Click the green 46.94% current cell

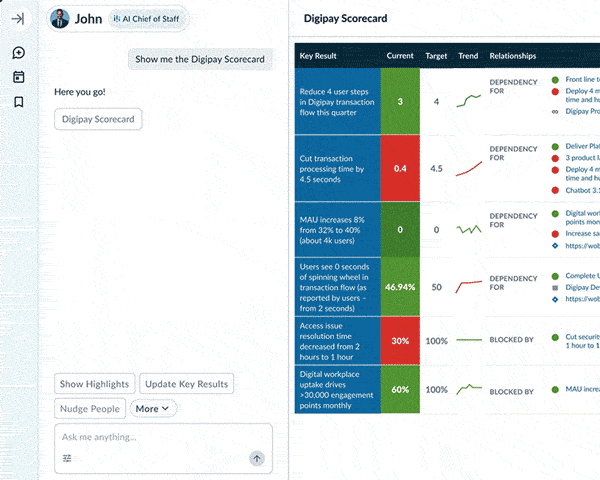click(400, 287)
